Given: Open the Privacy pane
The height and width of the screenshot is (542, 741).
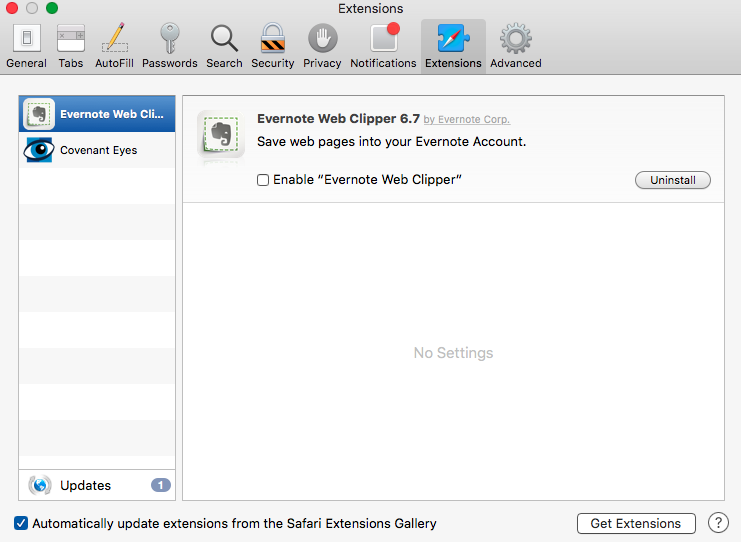Looking at the screenshot, I should coord(322,46).
